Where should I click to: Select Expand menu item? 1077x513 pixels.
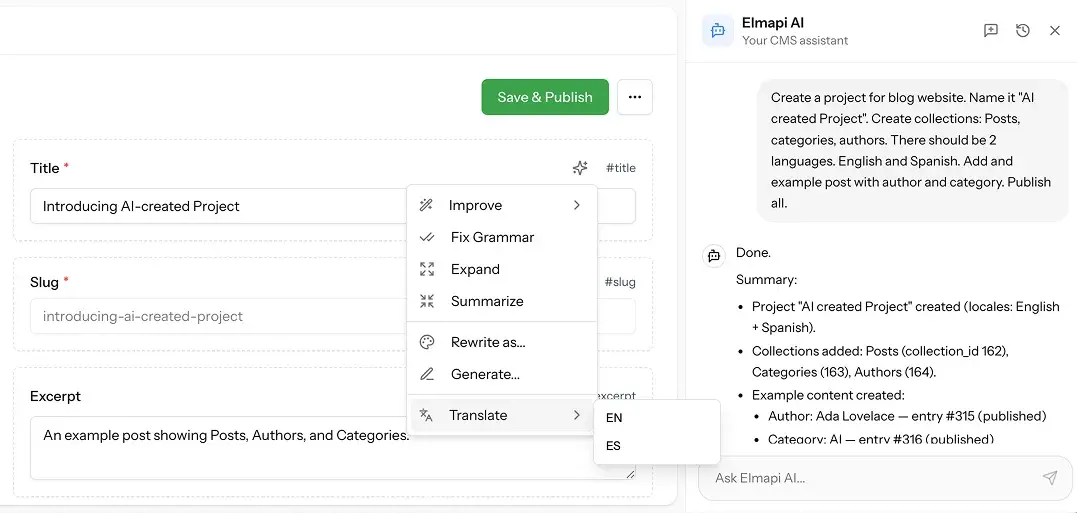[502, 269]
